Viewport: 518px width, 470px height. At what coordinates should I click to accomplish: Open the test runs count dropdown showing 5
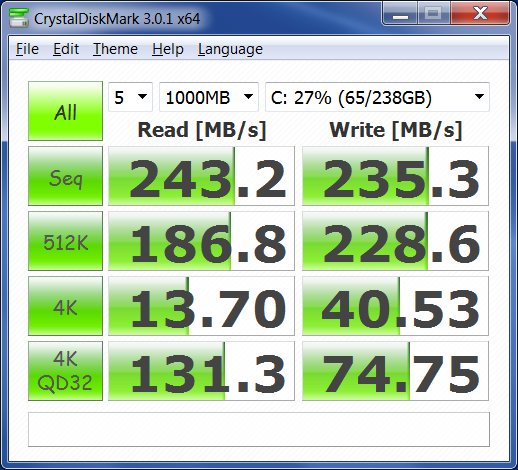pos(130,97)
